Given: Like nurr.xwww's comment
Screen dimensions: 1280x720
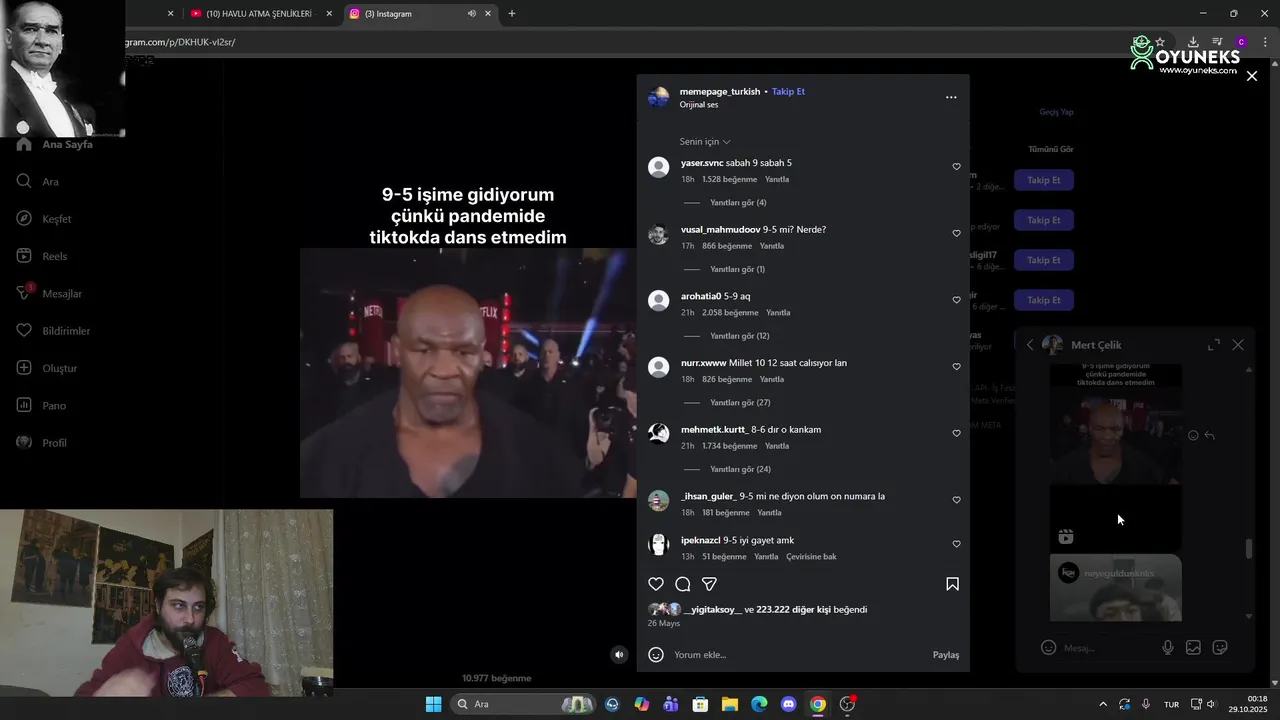Looking at the screenshot, I should click(x=956, y=367).
